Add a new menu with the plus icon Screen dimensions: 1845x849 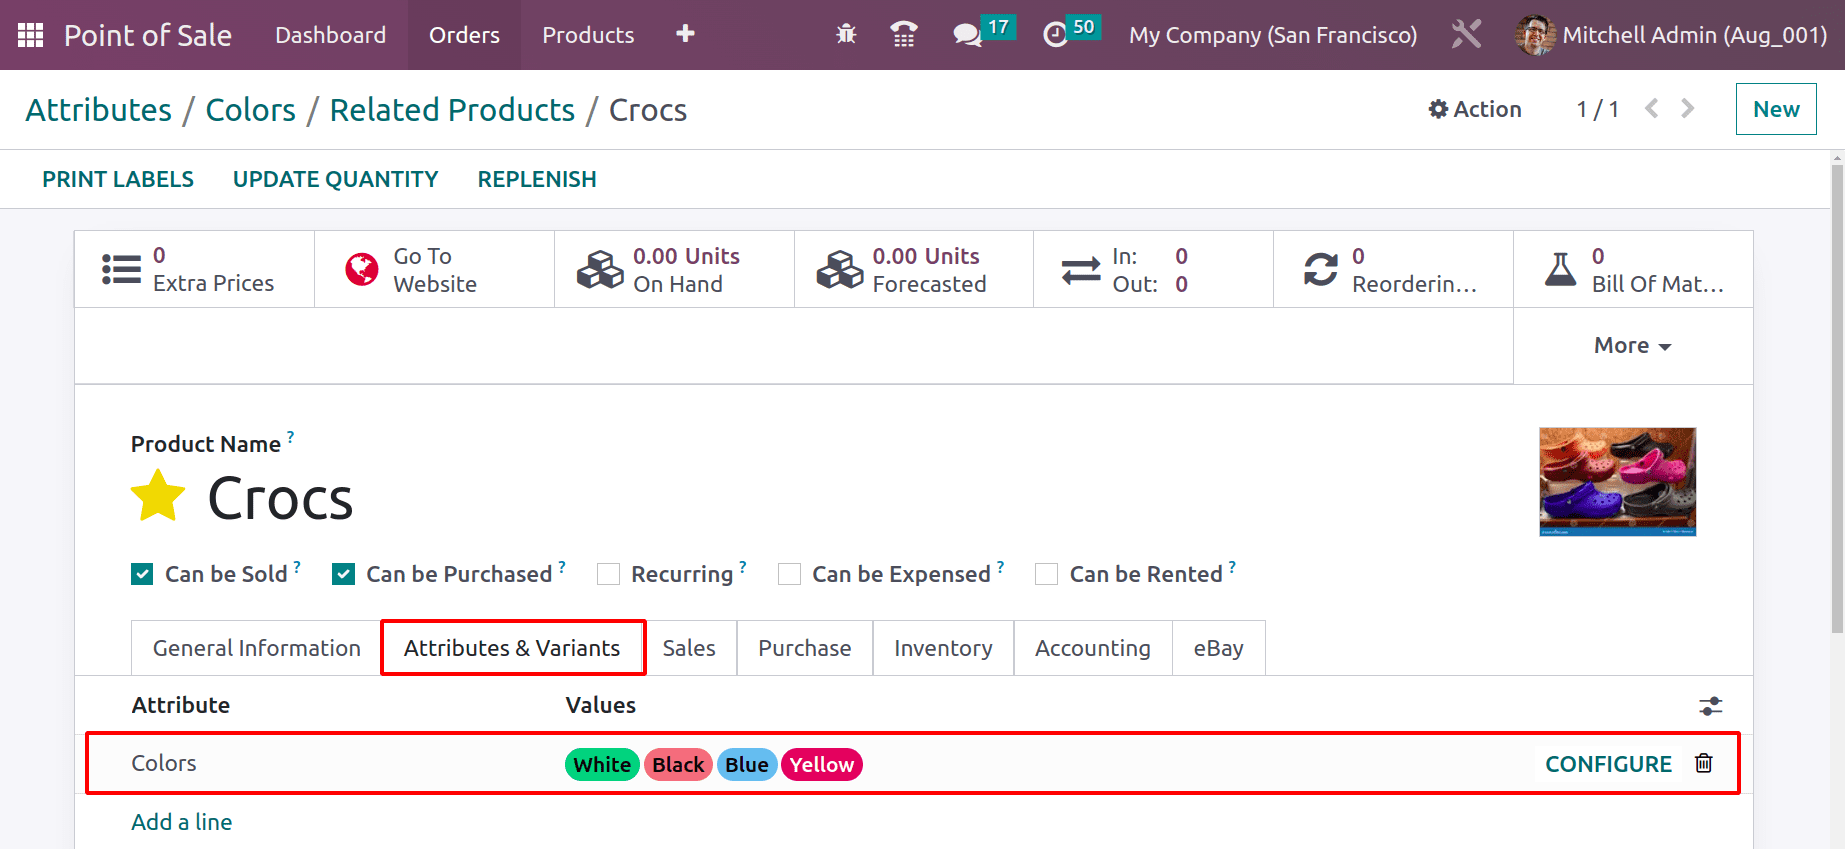[685, 34]
